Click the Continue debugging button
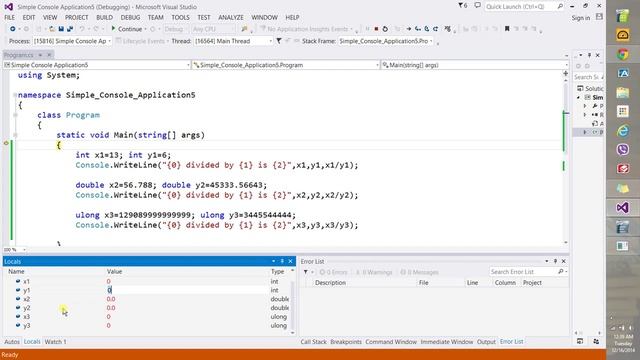 click(127, 29)
